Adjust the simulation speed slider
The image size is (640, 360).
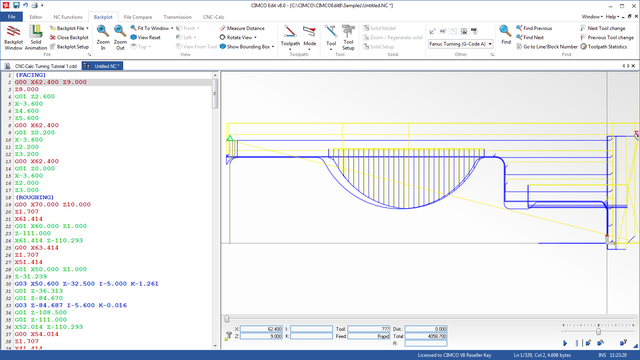(598, 331)
